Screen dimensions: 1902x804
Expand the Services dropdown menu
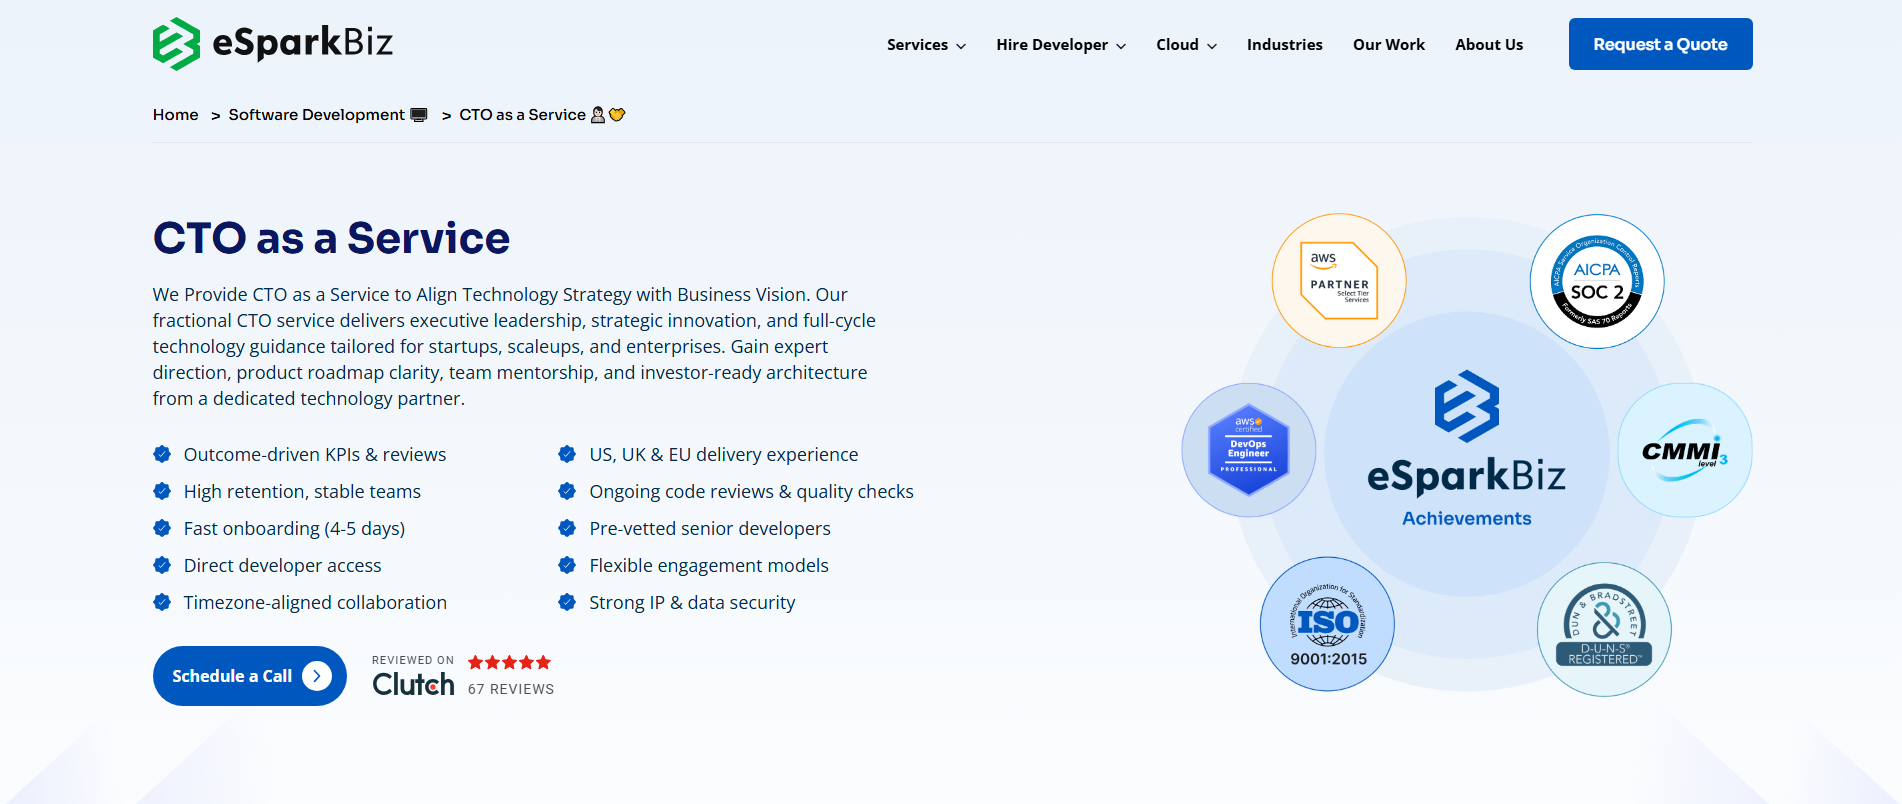[x=926, y=45]
